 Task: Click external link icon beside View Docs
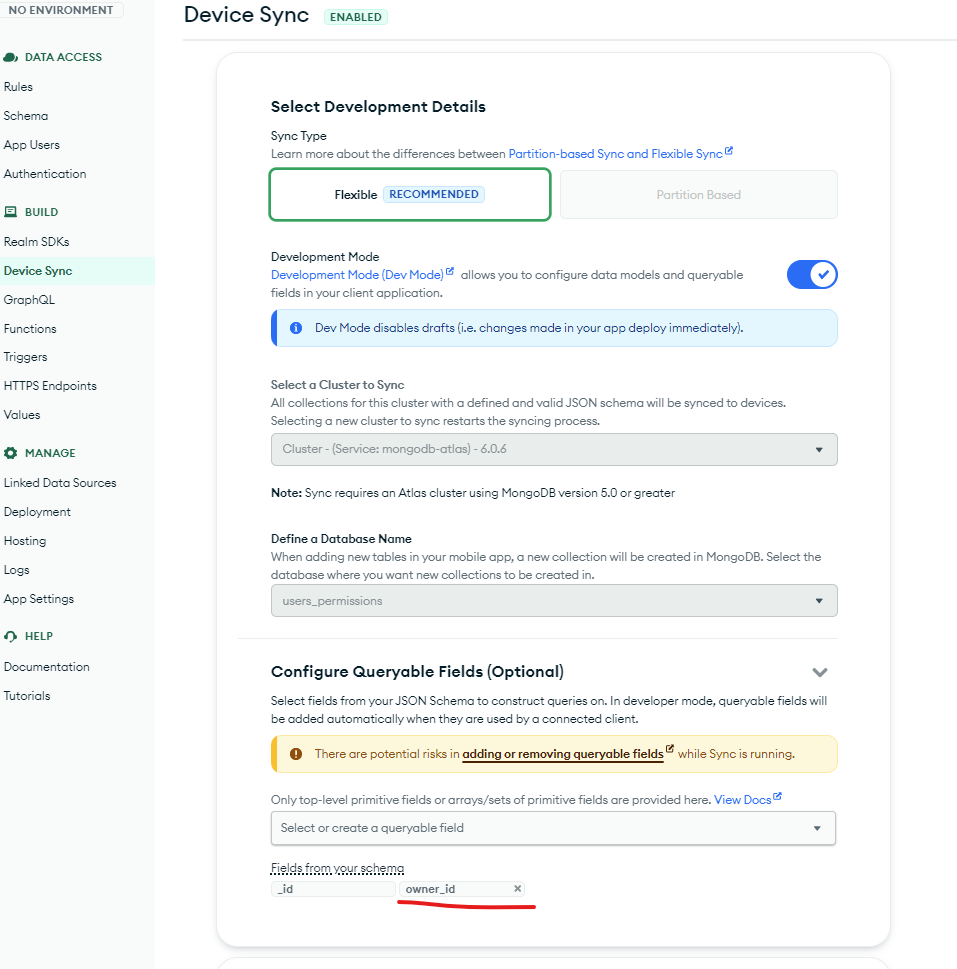click(x=777, y=798)
